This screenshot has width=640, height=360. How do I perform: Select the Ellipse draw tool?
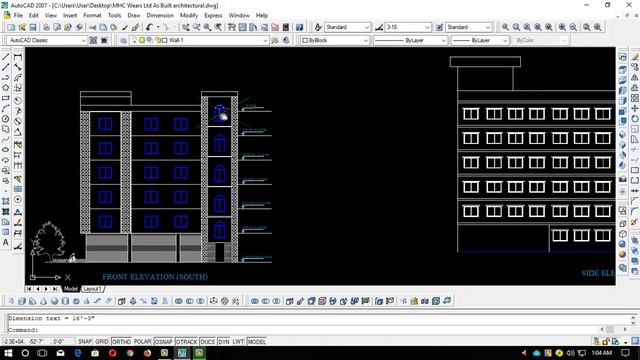point(6,149)
